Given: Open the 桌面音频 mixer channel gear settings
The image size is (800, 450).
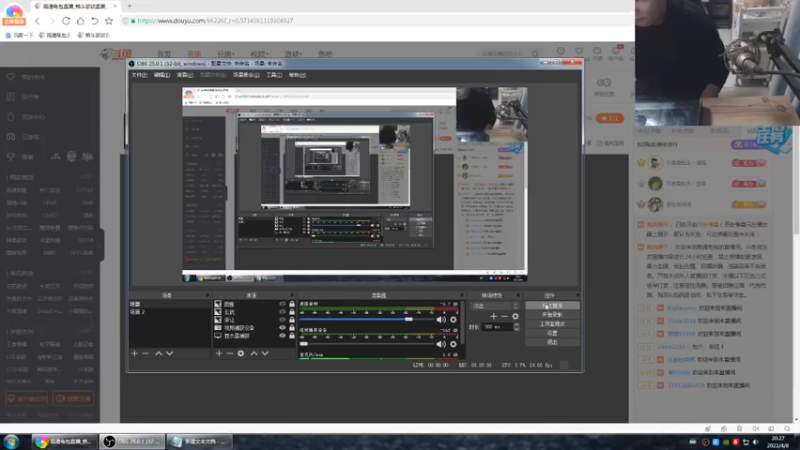Looking at the screenshot, I should (453, 319).
